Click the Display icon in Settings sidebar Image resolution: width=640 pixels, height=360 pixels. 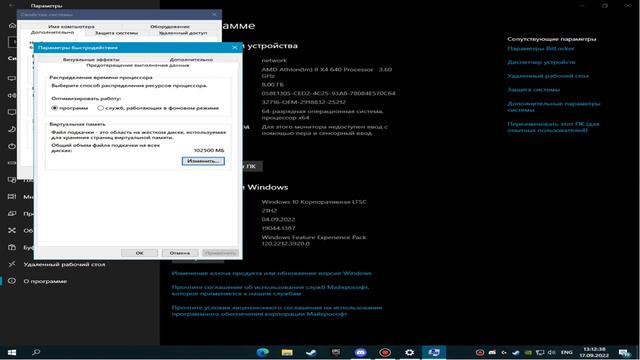12,78
